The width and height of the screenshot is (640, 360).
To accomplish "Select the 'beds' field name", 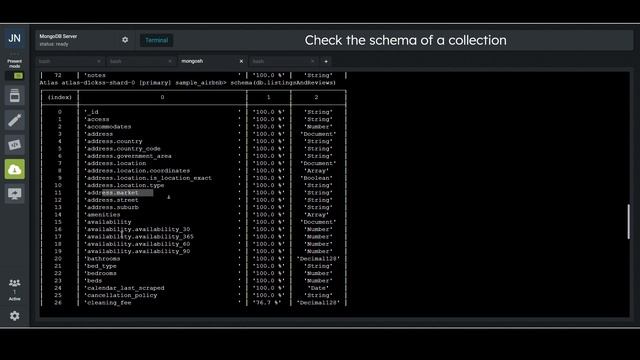I will (93, 281).
